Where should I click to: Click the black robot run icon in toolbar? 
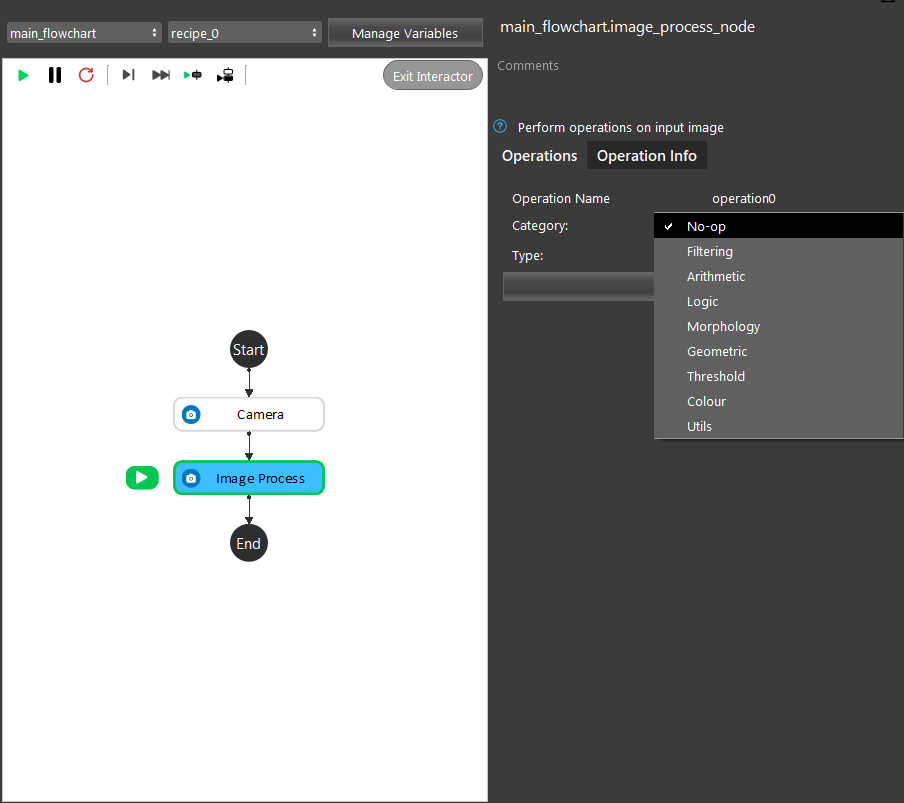[225, 75]
